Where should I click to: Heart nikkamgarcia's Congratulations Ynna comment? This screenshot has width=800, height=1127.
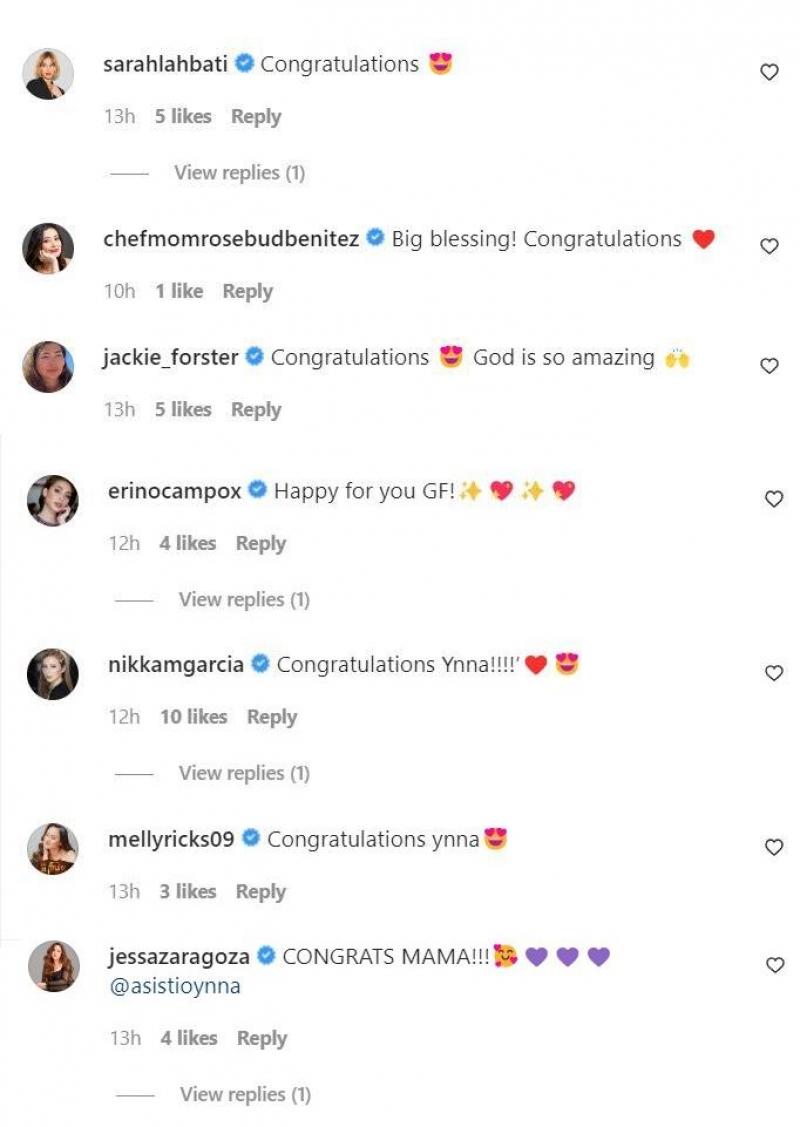point(773,673)
